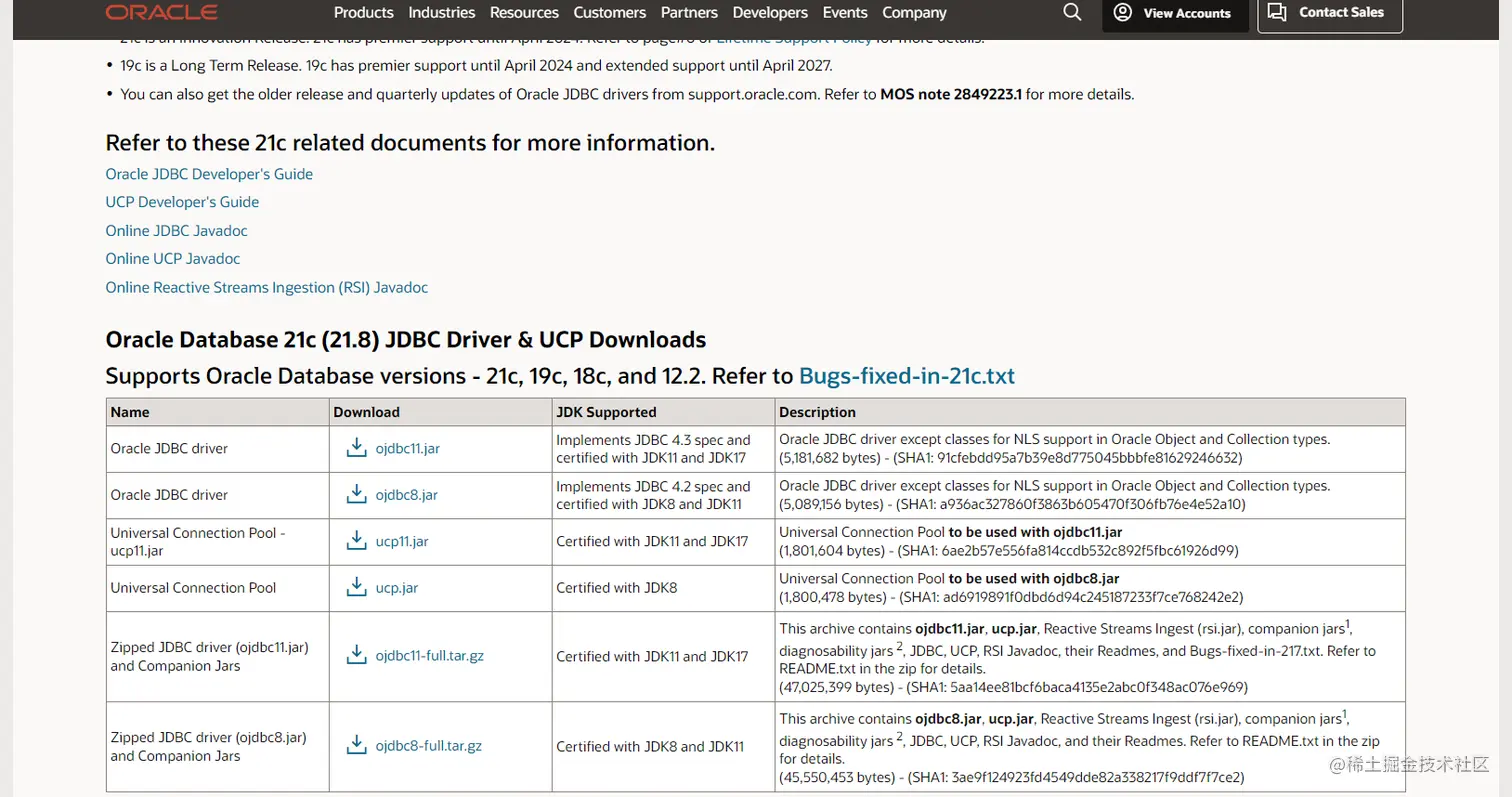
Task: Click the '(5,181,682 bytes)' description text
Action: pos(831,458)
